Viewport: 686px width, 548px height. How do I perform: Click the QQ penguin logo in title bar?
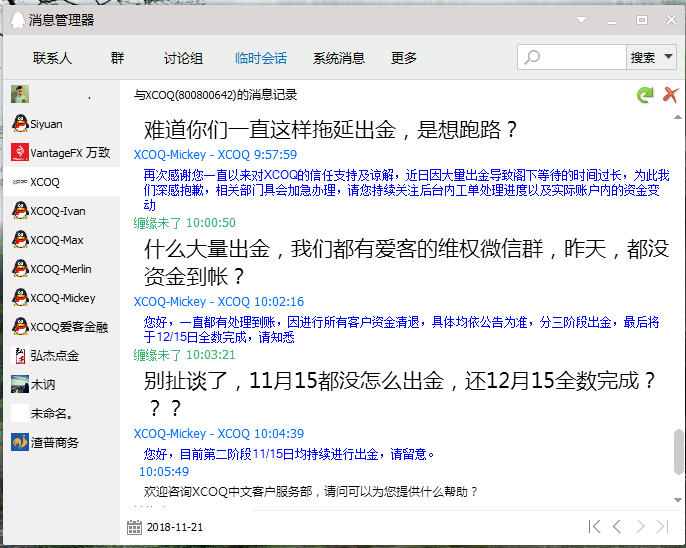[14, 19]
